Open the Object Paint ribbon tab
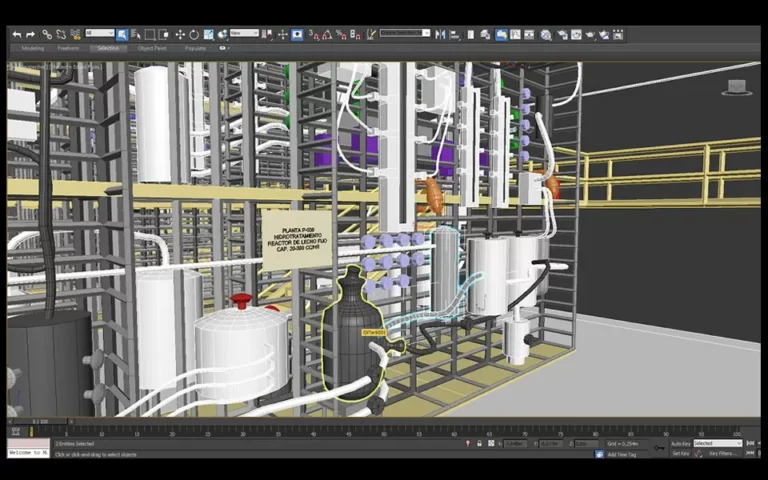This screenshot has height=480, width=768. pos(152,47)
